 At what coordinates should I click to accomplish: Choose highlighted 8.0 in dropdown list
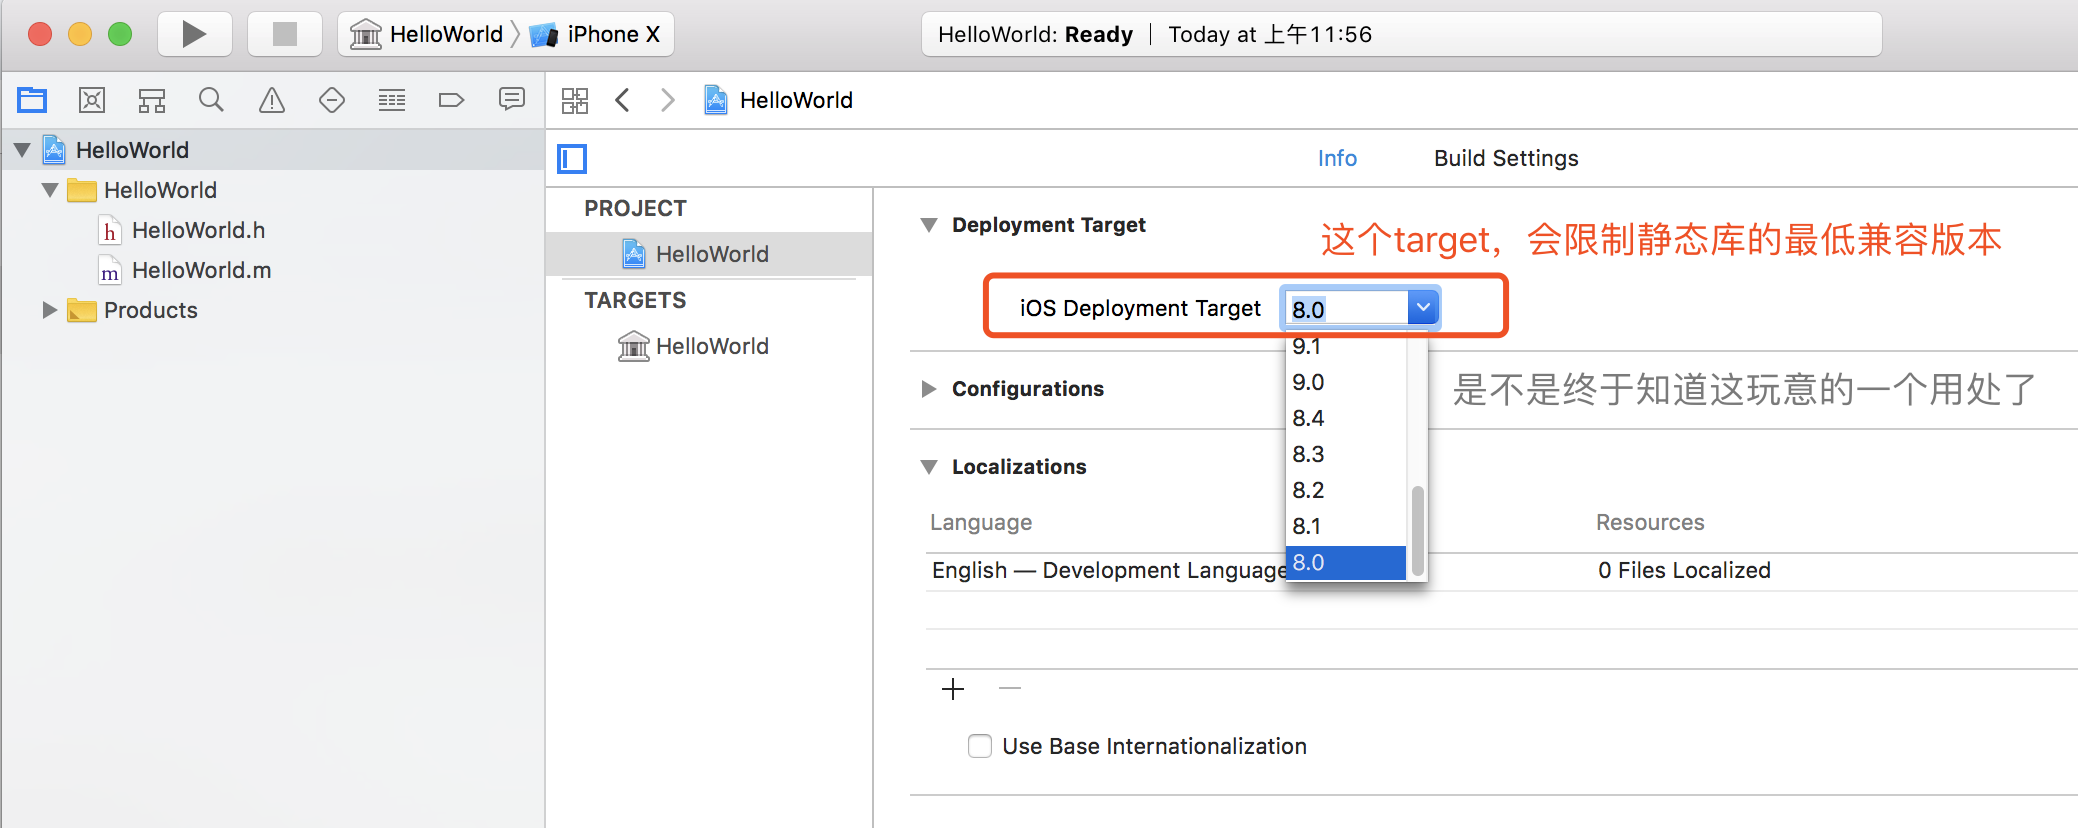[1346, 562]
